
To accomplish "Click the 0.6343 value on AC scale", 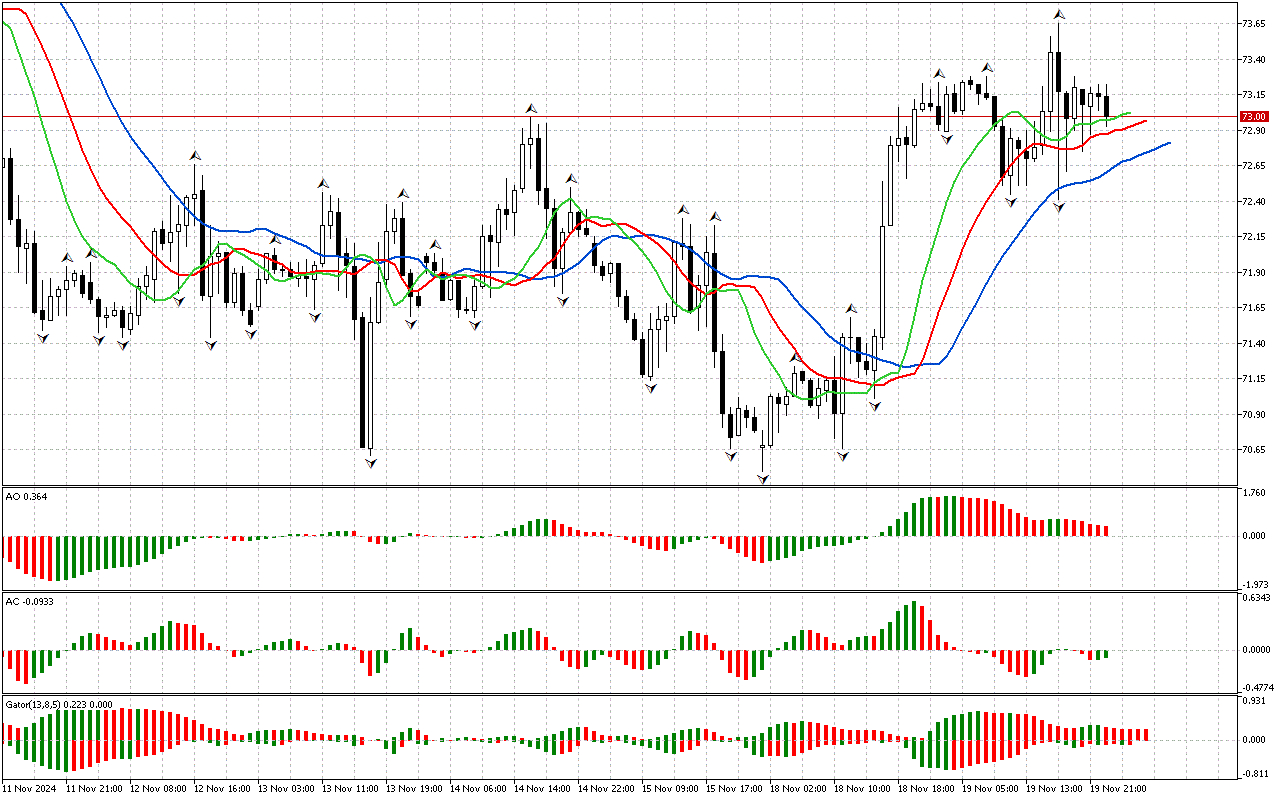I will point(1255,599).
